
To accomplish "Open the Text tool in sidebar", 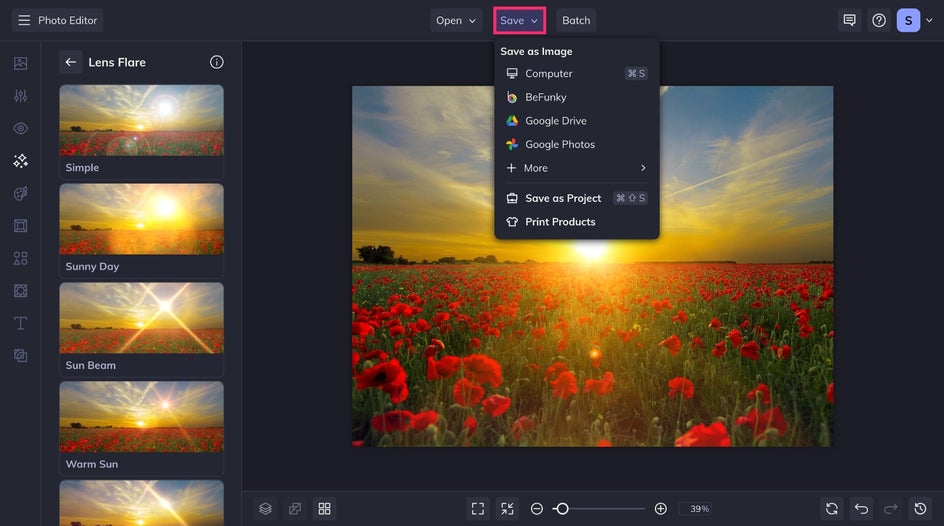I will point(20,323).
